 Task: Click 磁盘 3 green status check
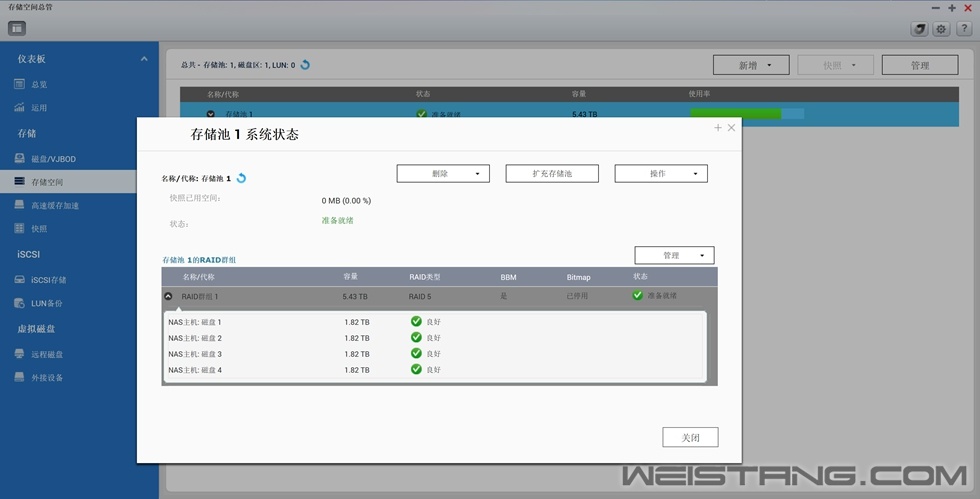(416, 353)
